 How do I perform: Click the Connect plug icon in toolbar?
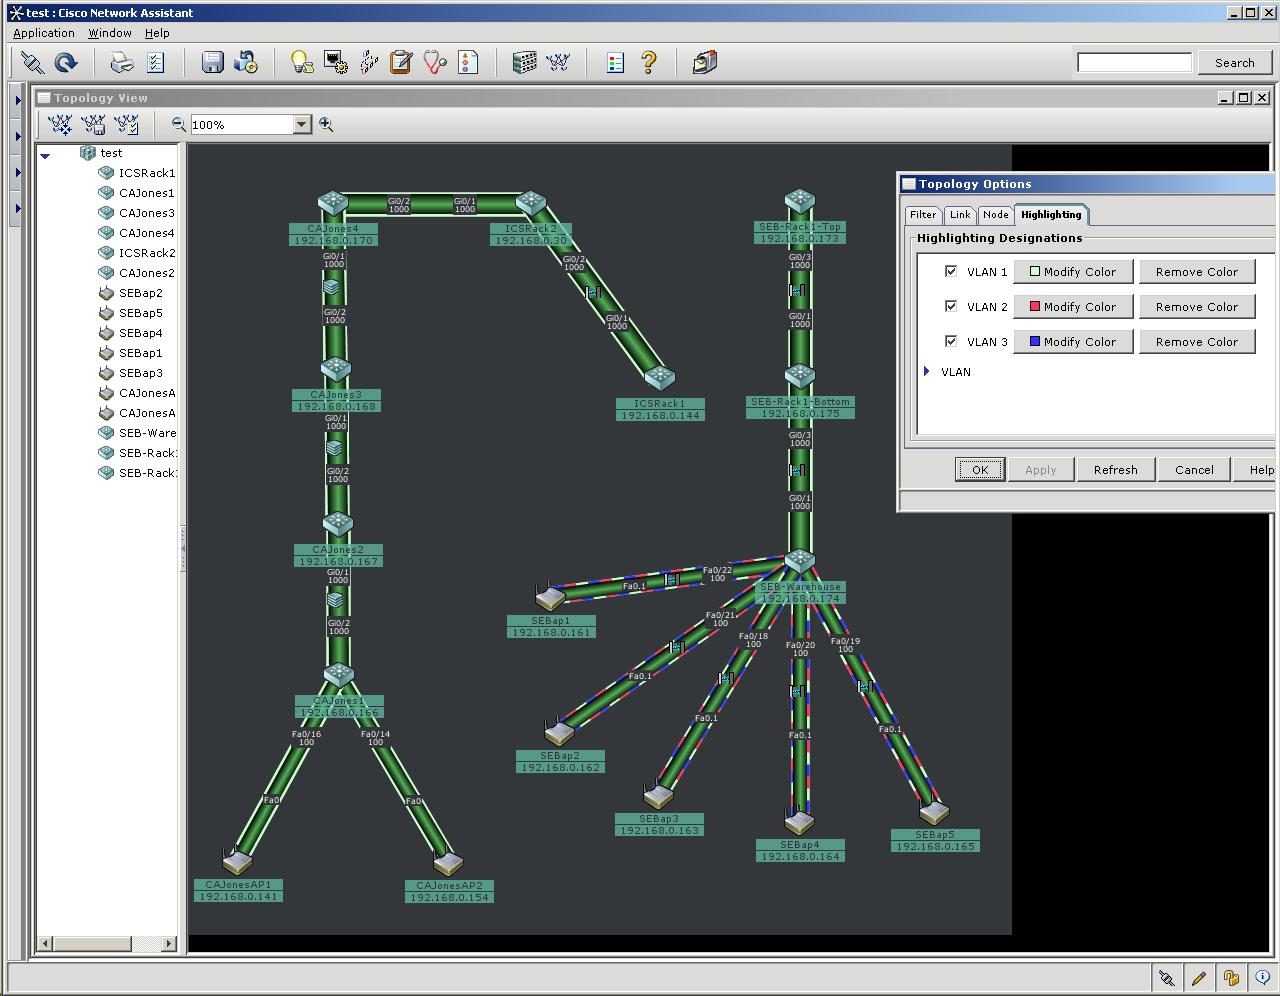coord(32,63)
